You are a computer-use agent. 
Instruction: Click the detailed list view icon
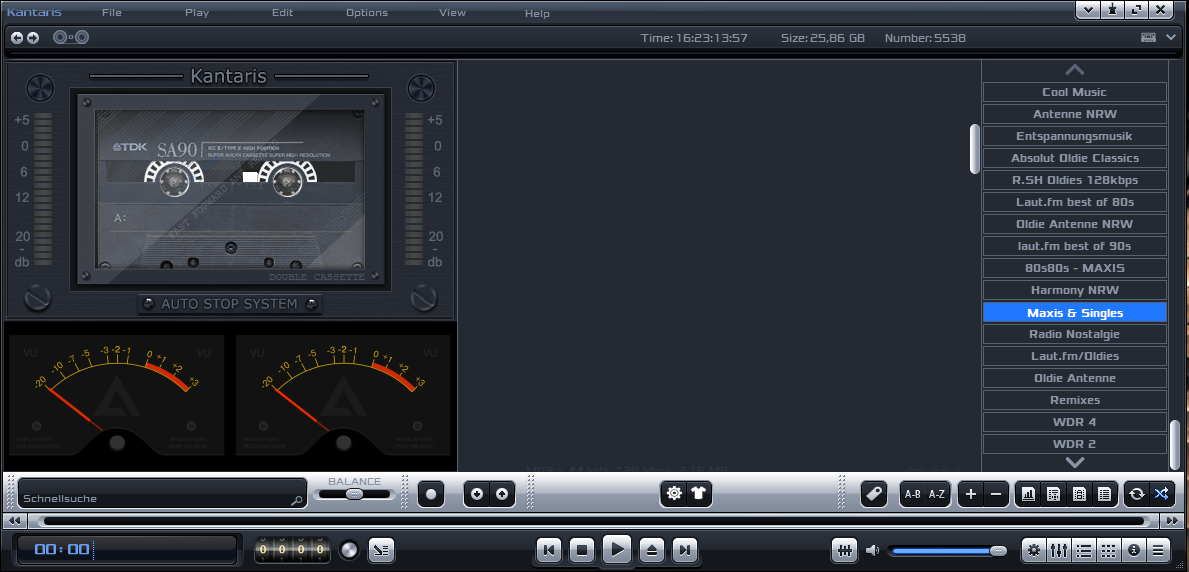(x=1053, y=494)
